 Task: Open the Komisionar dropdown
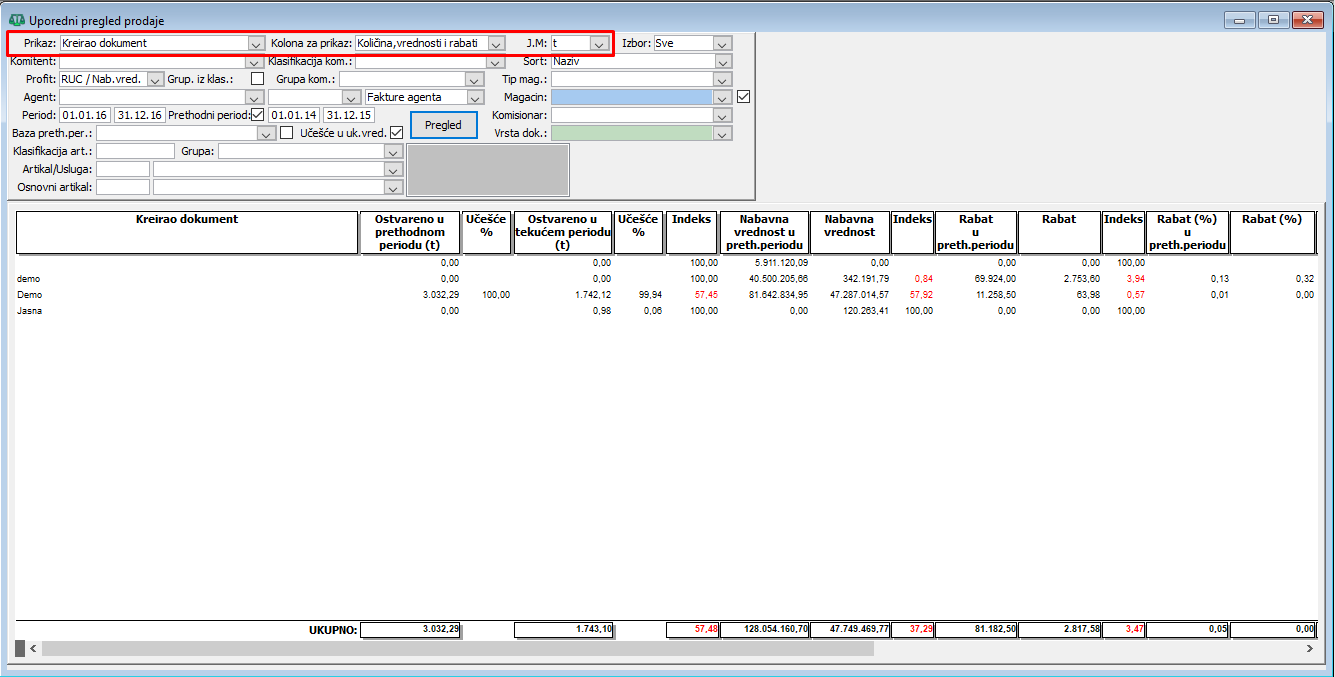(x=723, y=115)
